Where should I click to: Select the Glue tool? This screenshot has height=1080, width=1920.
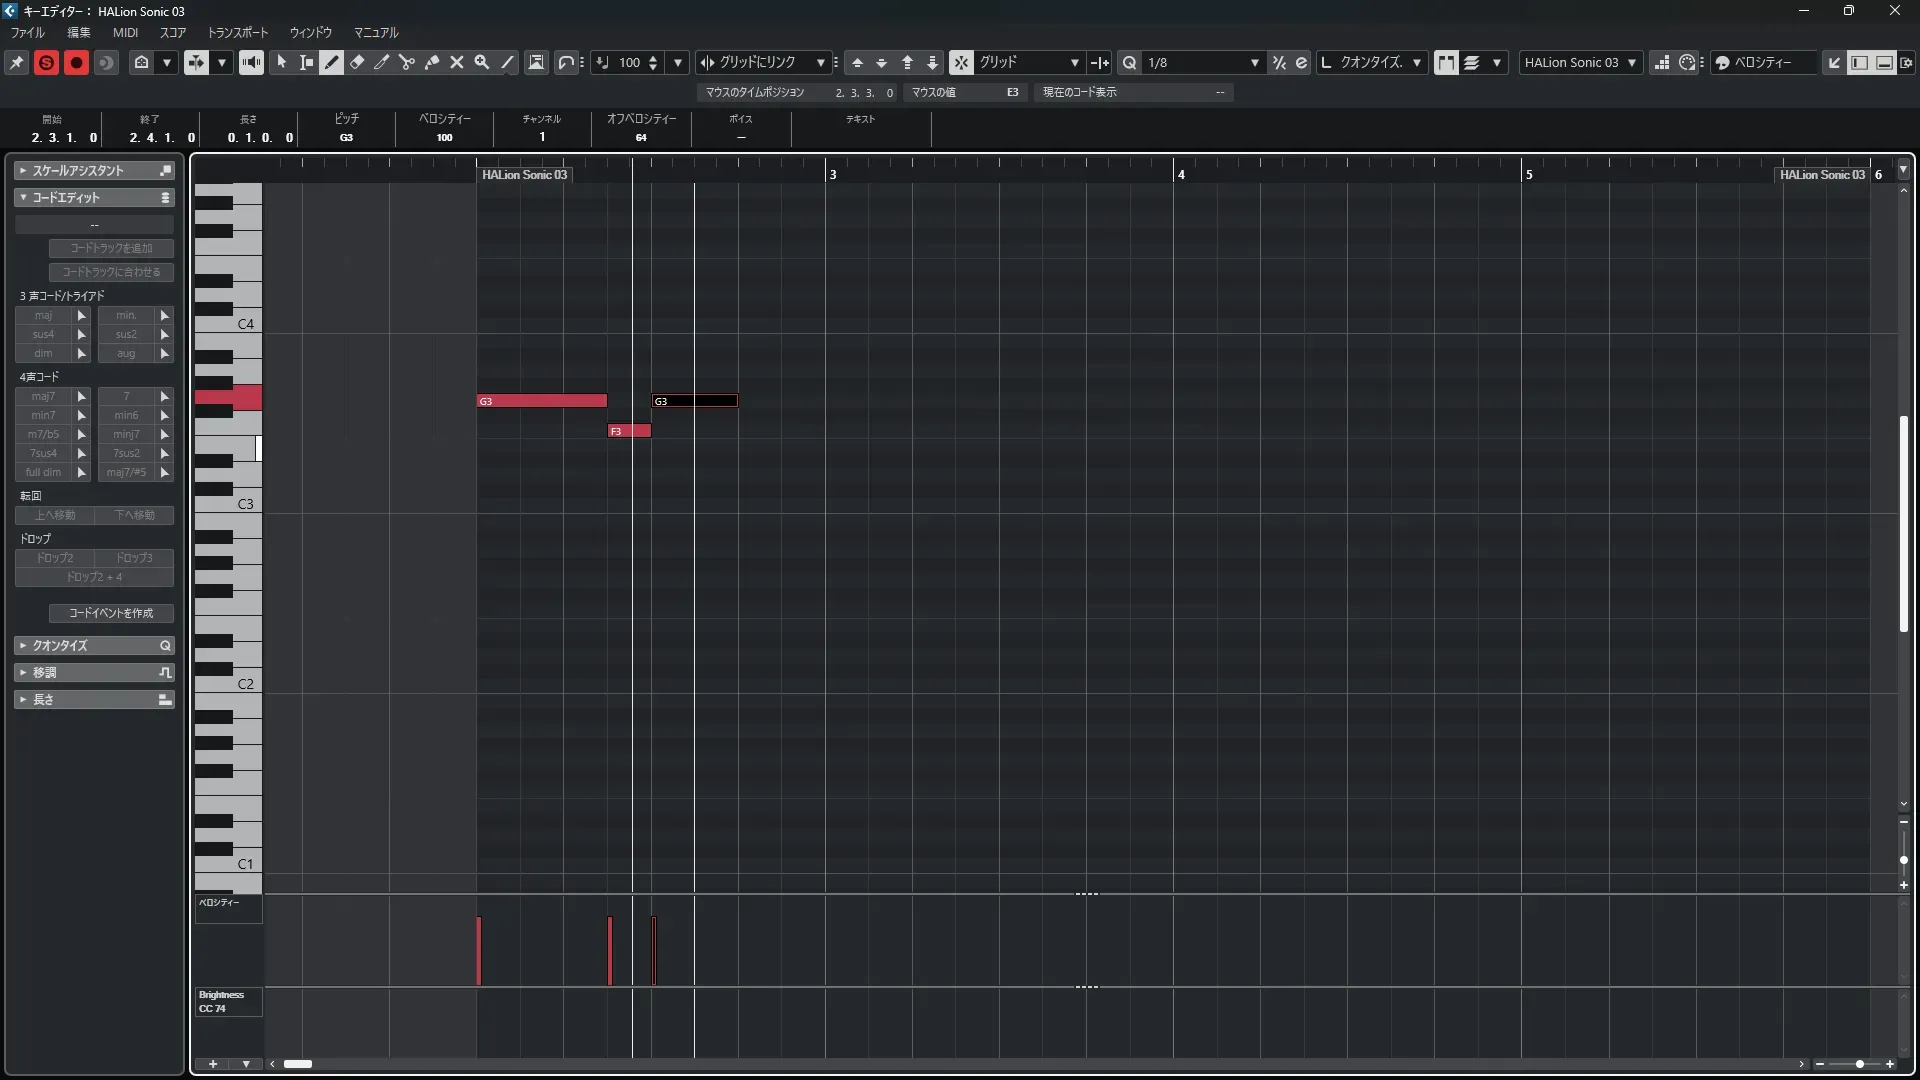(432, 62)
